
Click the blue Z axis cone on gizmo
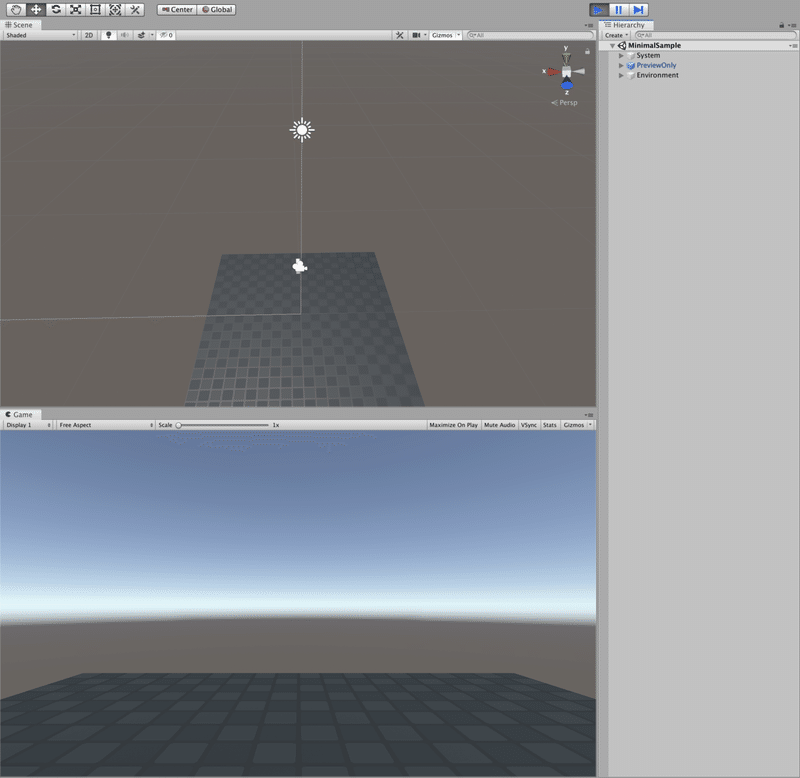(x=567, y=86)
